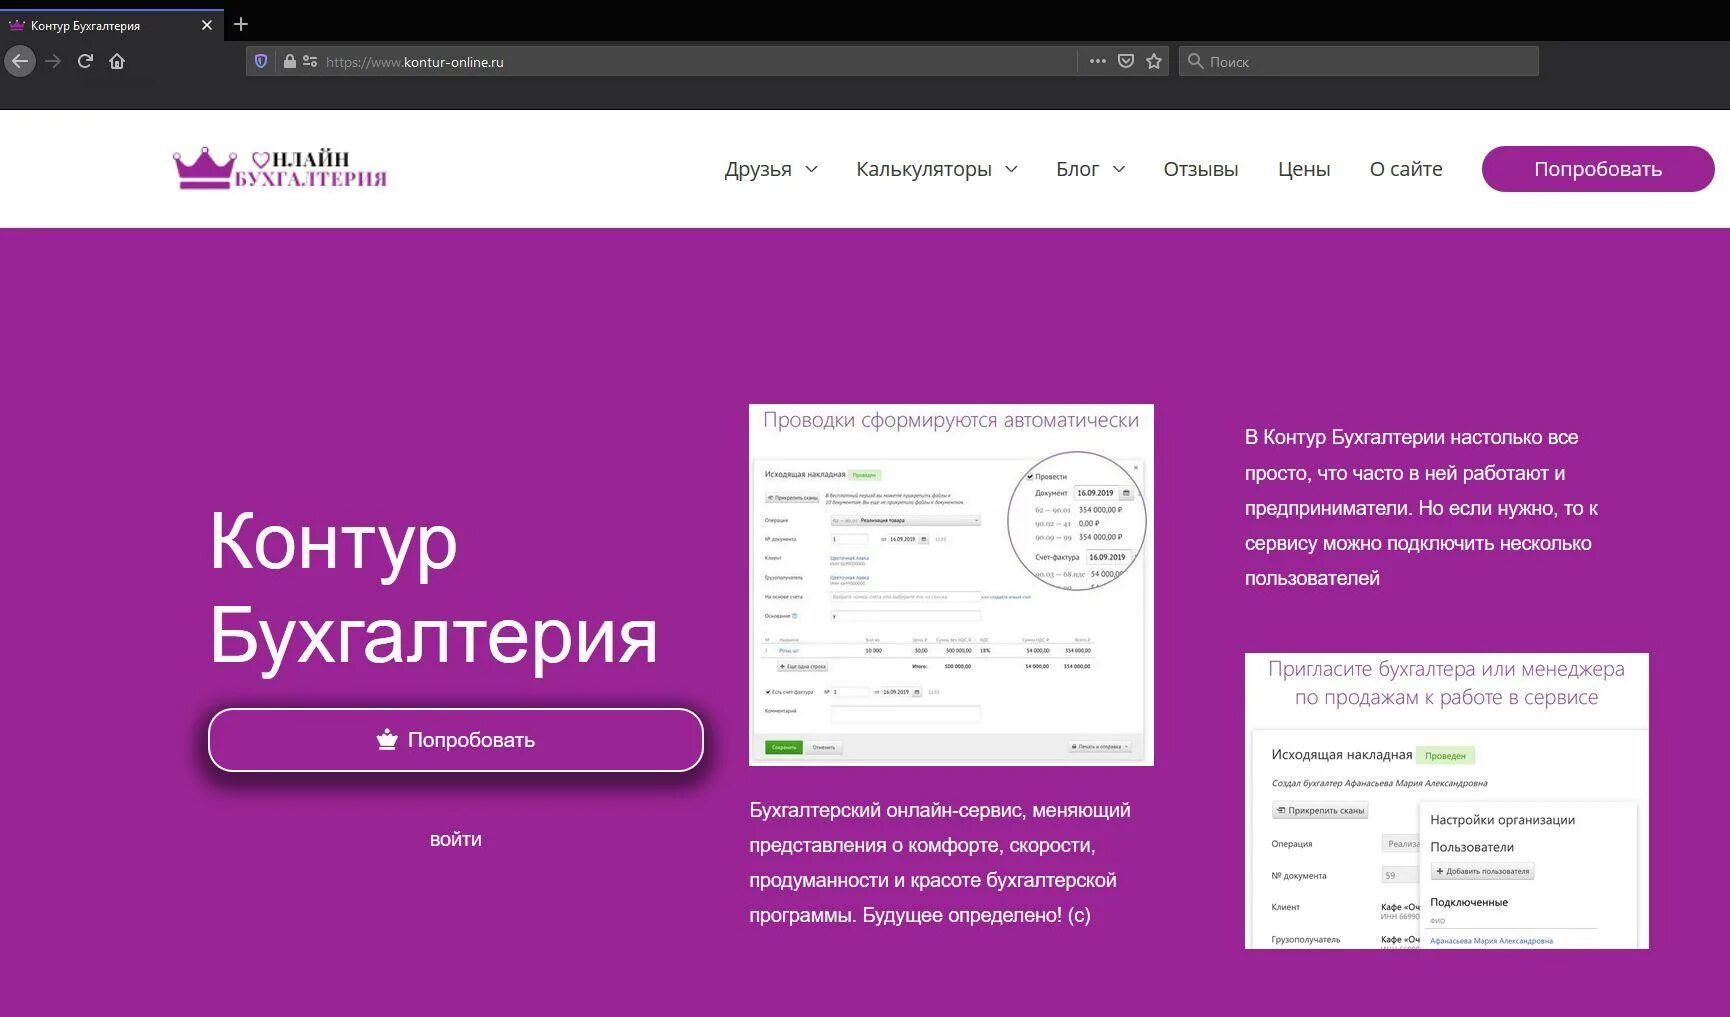The image size is (1730, 1017).
Task: Click the browser forward arrow
Action: [54, 61]
